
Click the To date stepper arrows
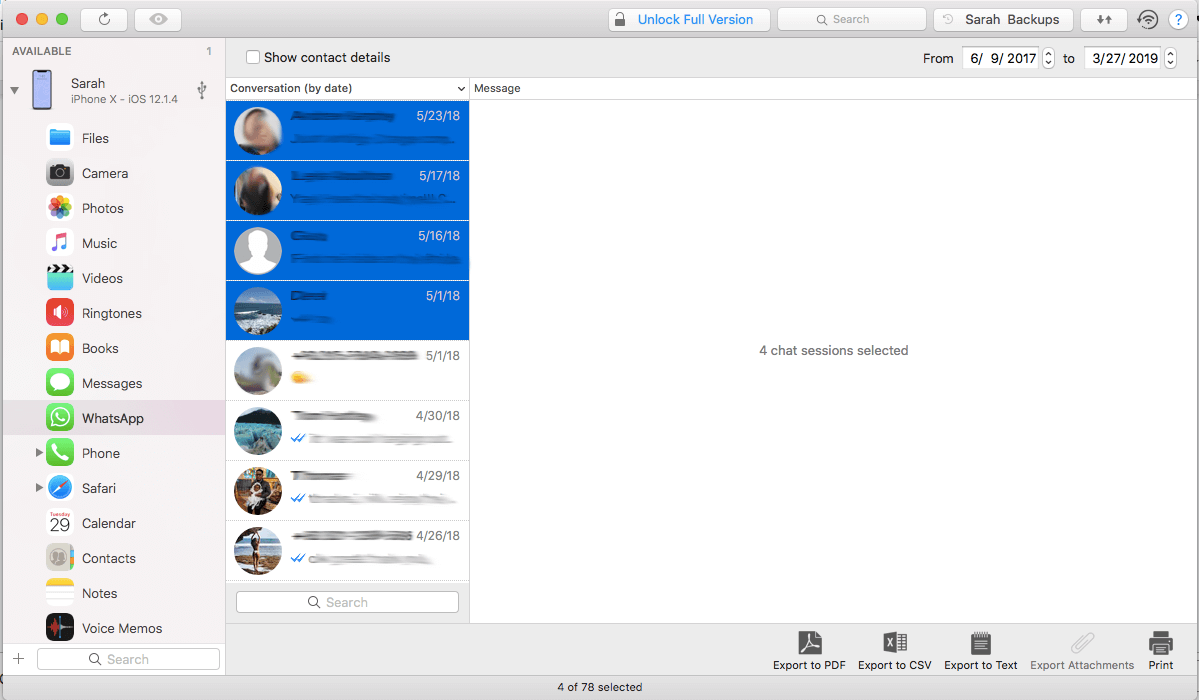coord(1170,58)
